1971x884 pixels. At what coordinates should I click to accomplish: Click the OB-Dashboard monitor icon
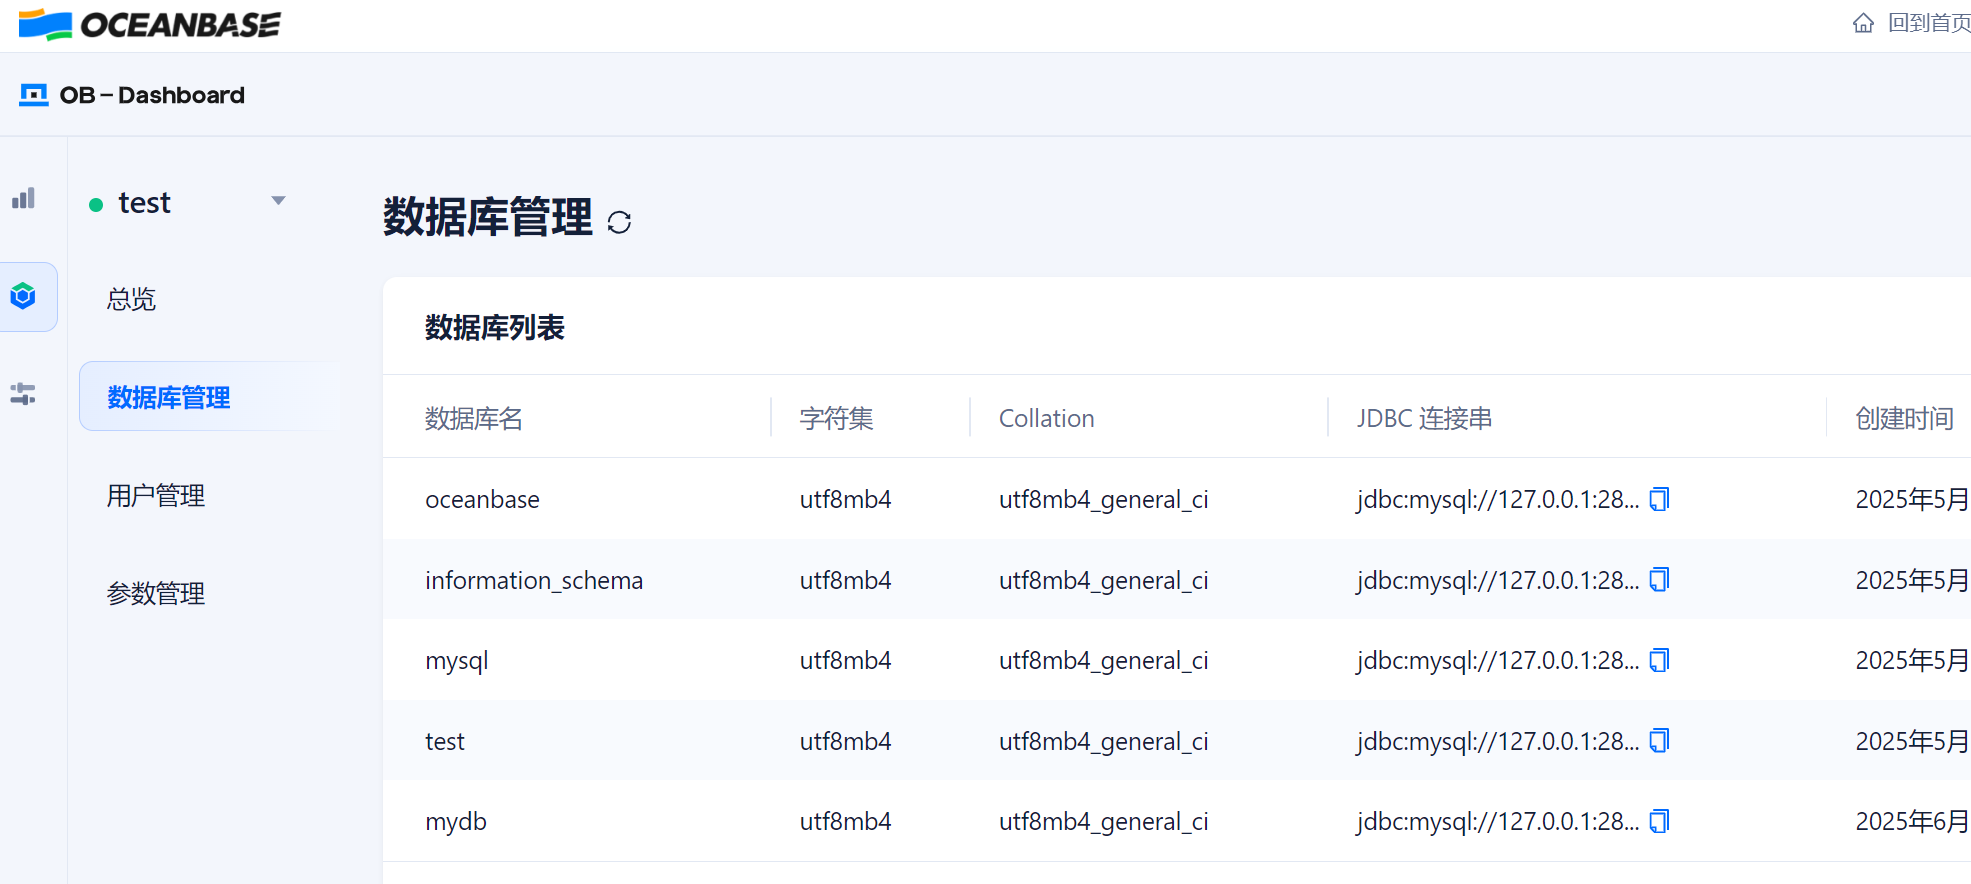34,95
